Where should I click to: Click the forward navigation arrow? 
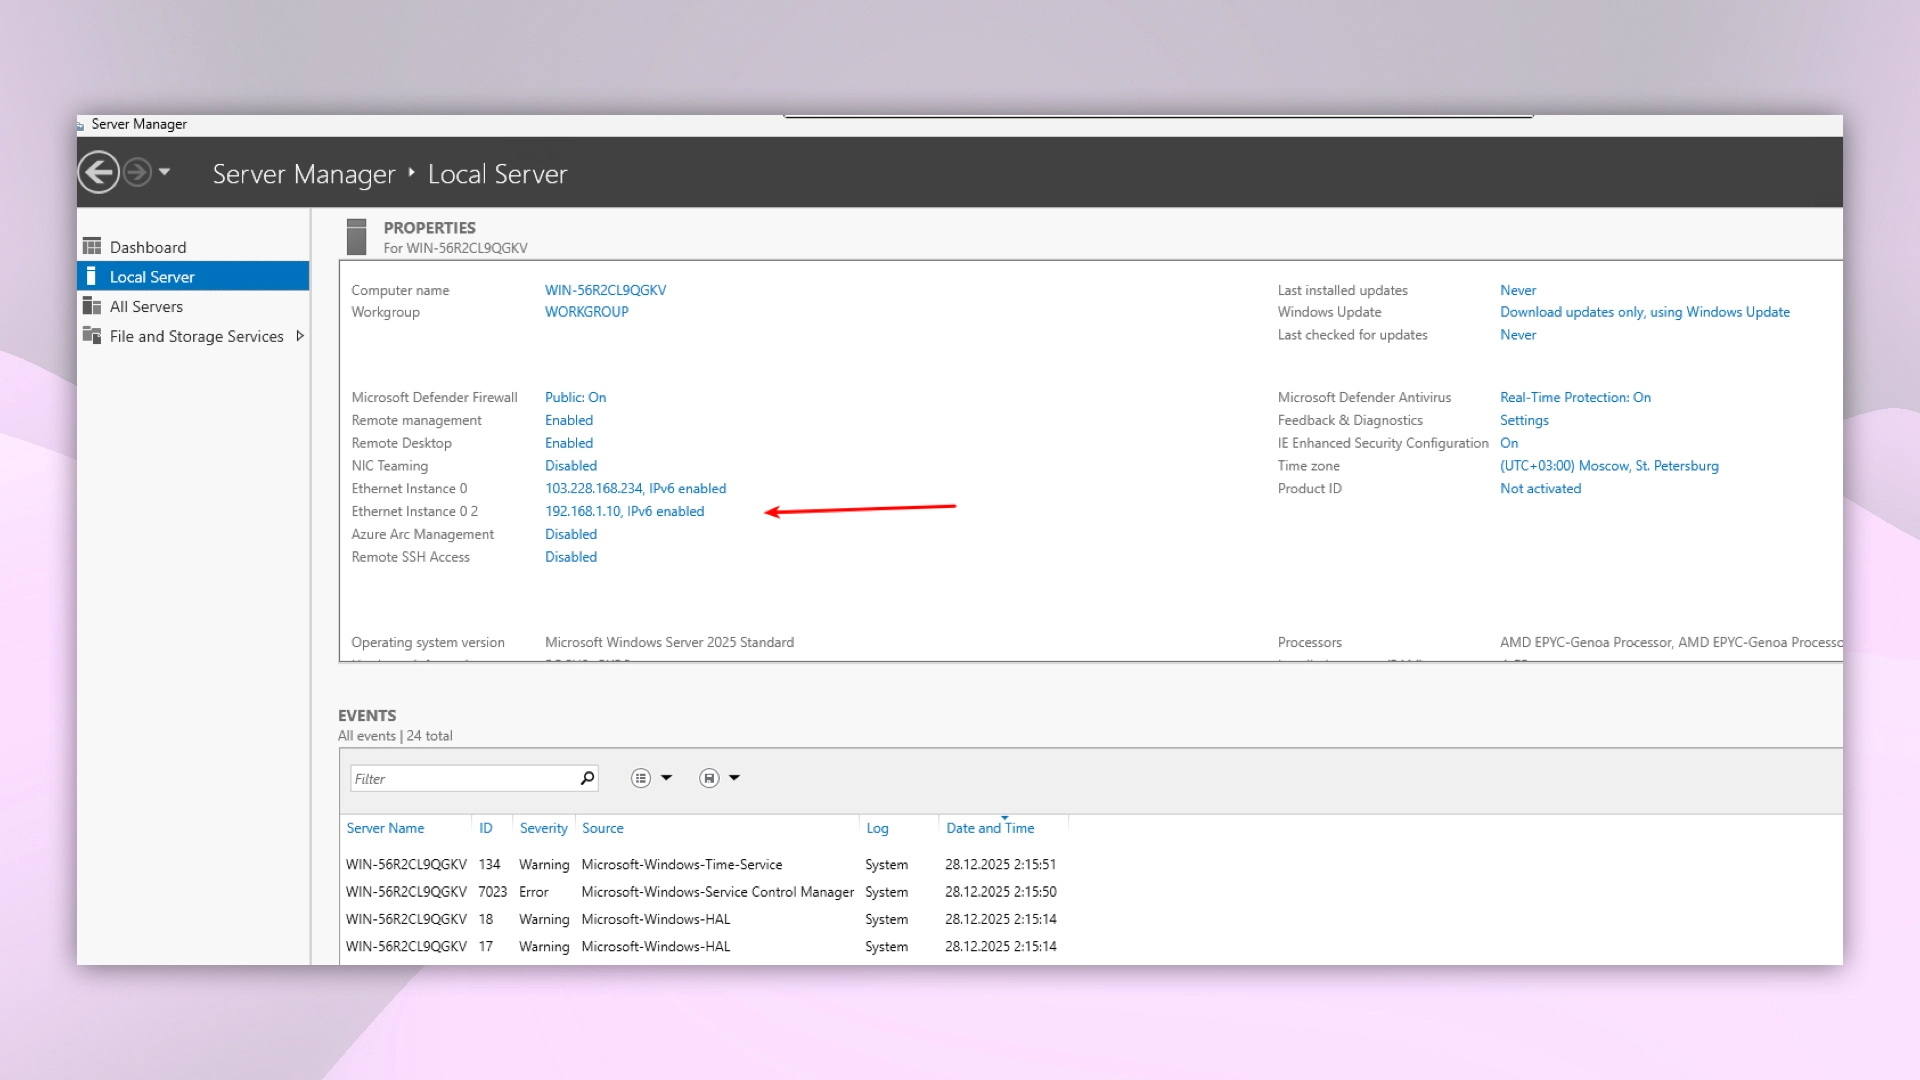click(140, 172)
